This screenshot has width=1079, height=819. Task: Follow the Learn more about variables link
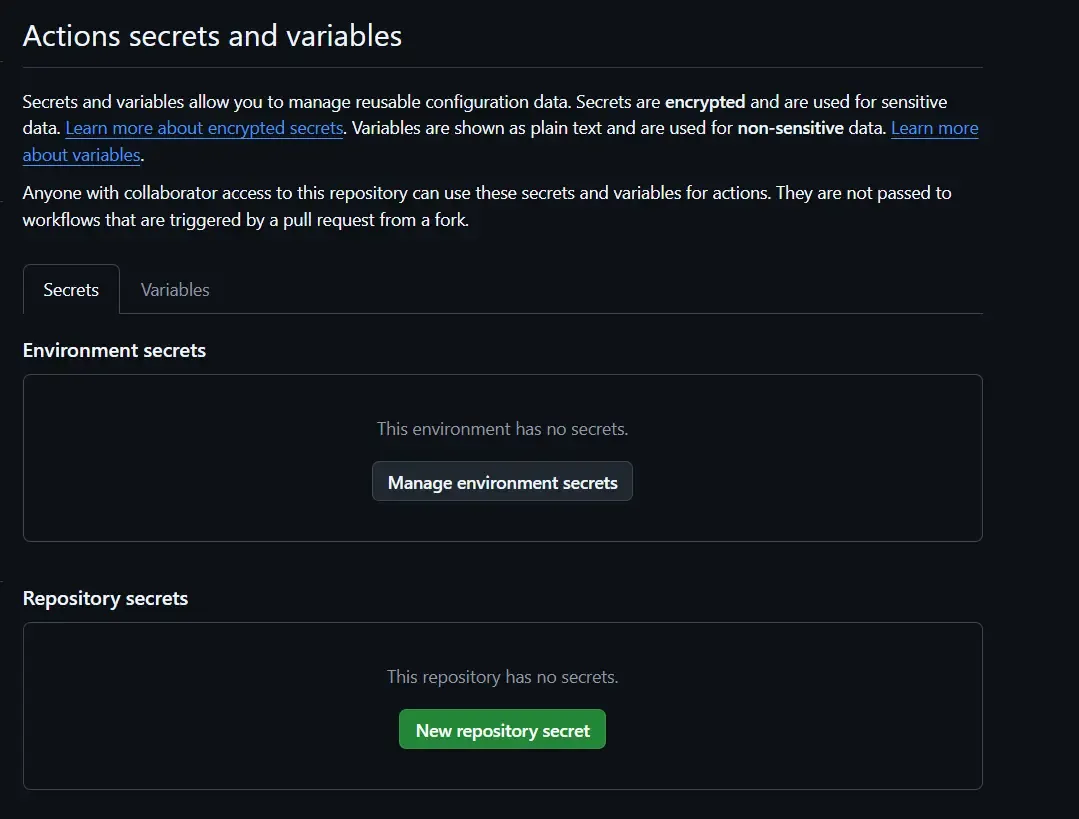click(934, 129)
